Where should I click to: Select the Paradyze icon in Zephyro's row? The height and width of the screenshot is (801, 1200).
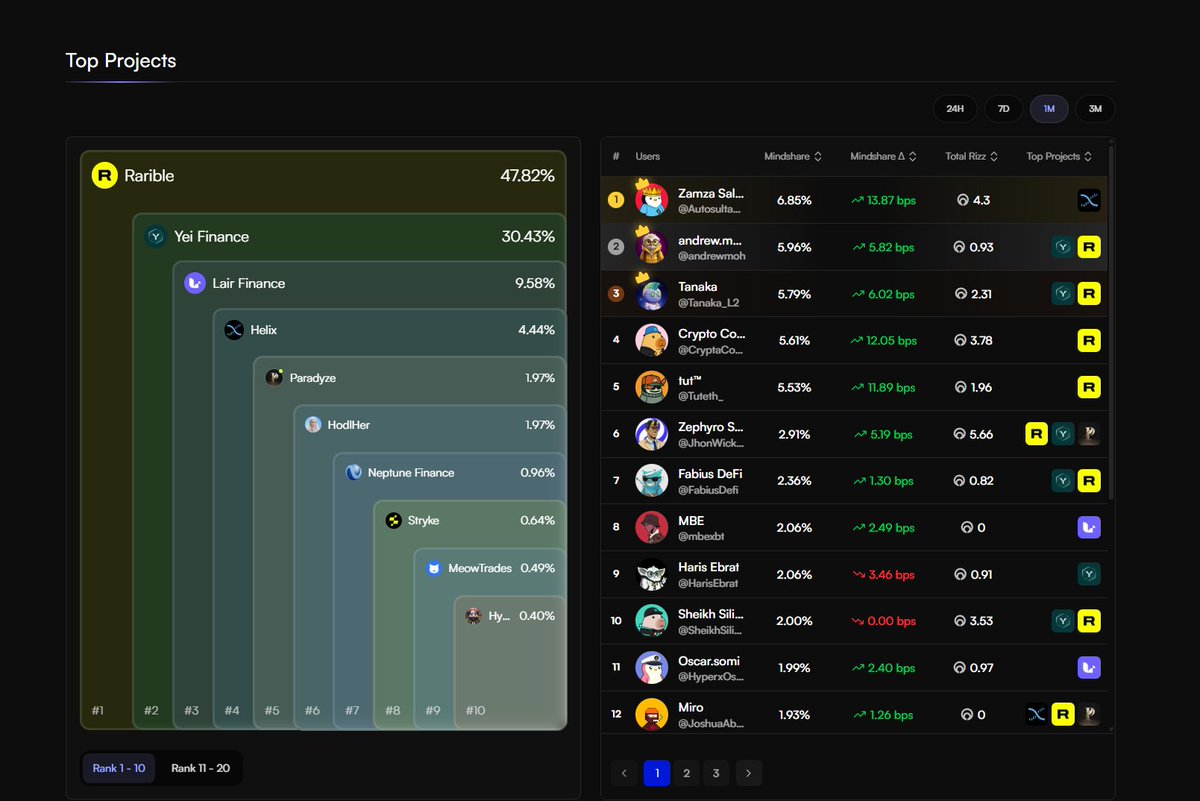point(1089,434)
